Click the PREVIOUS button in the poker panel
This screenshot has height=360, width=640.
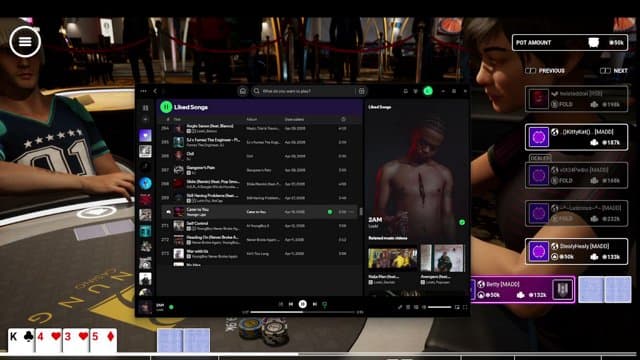click(545, 71)
